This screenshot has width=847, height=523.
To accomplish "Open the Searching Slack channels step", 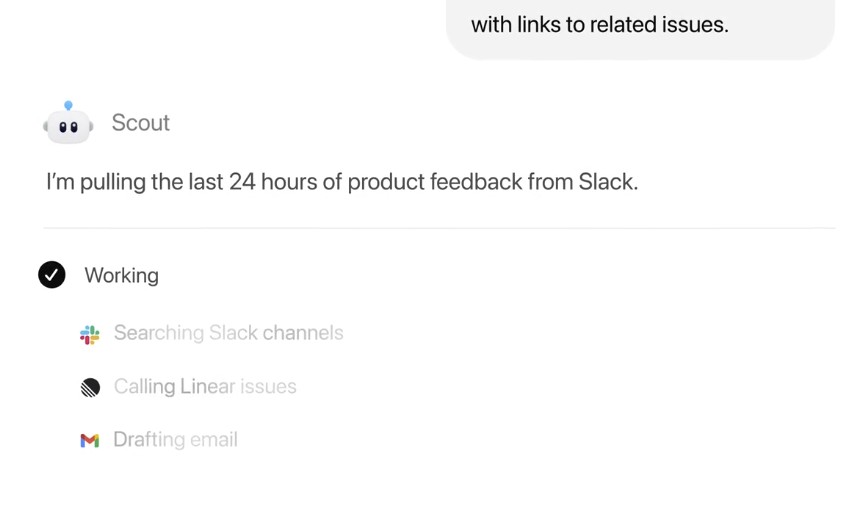I will (x=228, y=333).
